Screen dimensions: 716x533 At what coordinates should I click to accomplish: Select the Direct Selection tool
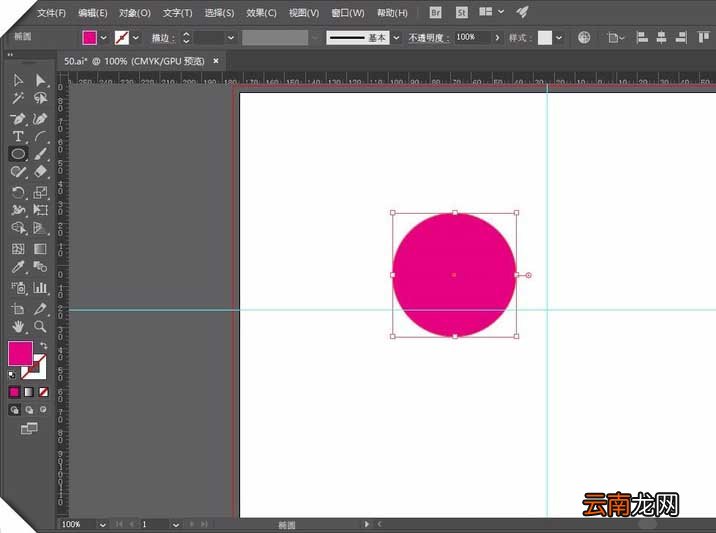40,81
